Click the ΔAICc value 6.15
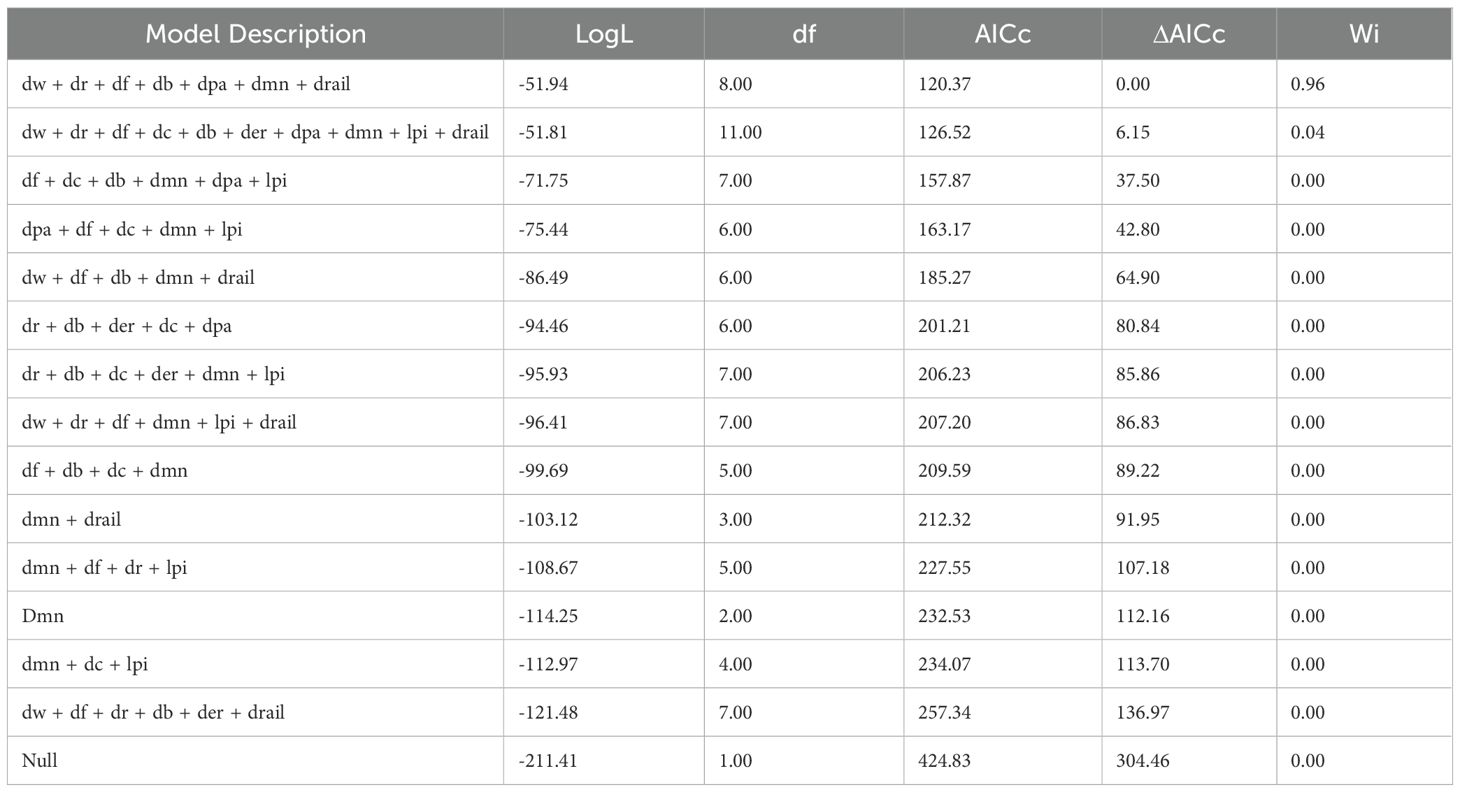Viewport: 1460px width, 792px height. tap(1133, 132)
